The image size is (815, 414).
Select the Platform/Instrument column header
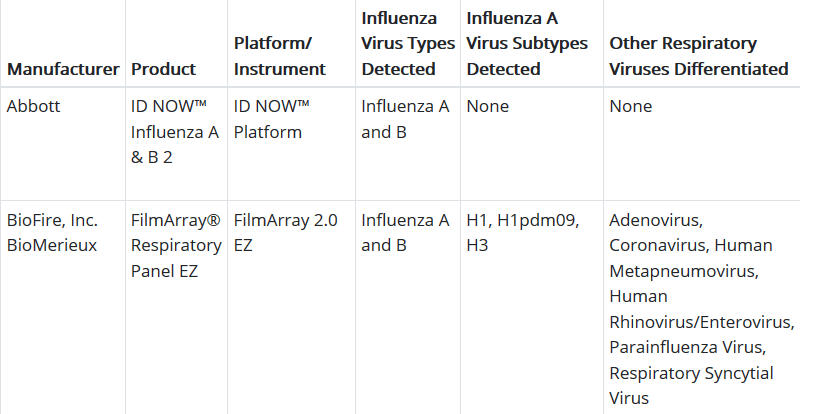tap(279, 56)
